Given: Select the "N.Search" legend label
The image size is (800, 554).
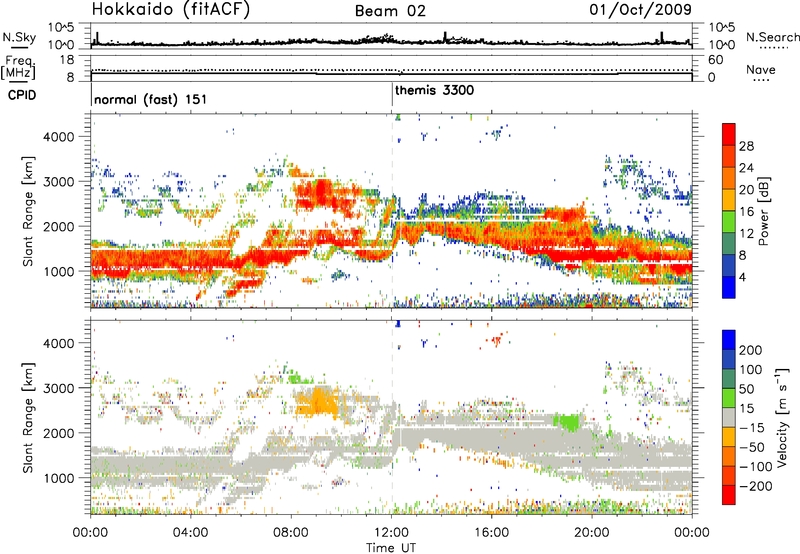Looking at the screenshot, I should coord(773,37).
